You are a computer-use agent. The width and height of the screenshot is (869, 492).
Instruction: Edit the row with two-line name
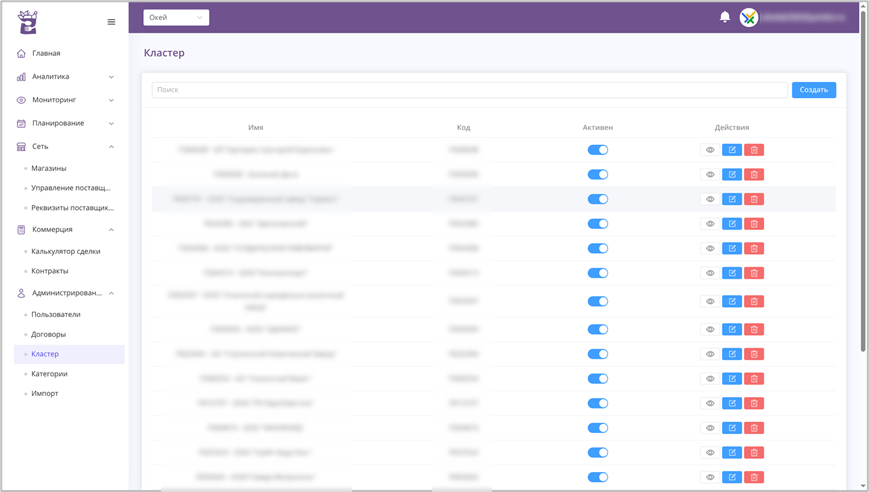coord(732,301)
